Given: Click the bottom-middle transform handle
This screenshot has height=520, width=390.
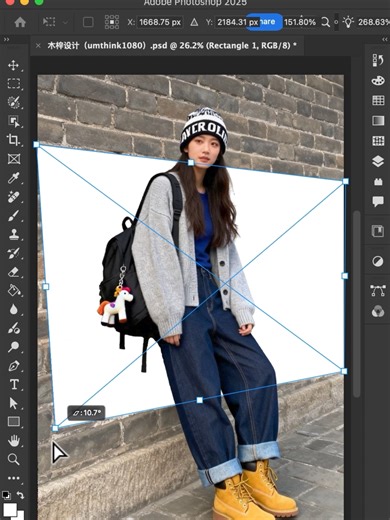Looking at the screenshot, I should [199, 400].
